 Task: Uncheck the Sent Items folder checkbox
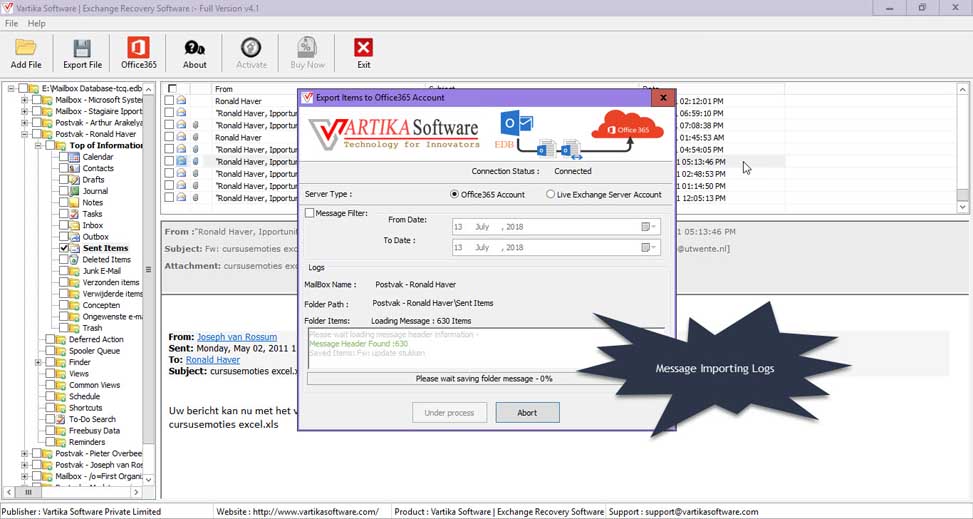tap(64, 248)
